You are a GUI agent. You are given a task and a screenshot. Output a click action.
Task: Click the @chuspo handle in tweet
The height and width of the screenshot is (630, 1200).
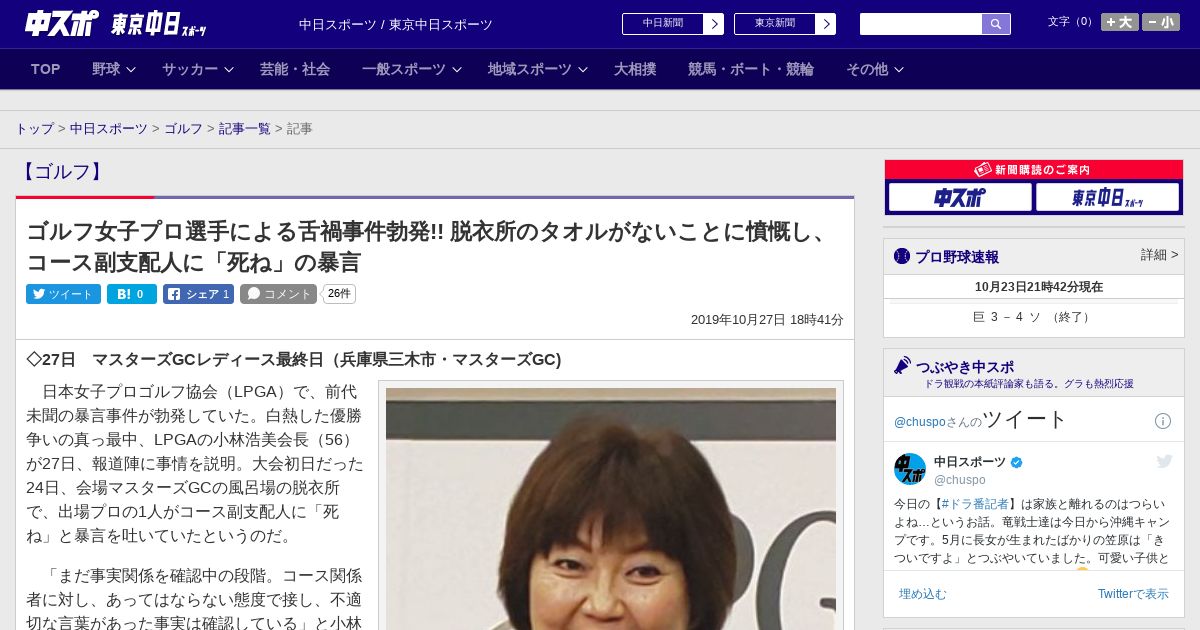(x=960, y=480)
